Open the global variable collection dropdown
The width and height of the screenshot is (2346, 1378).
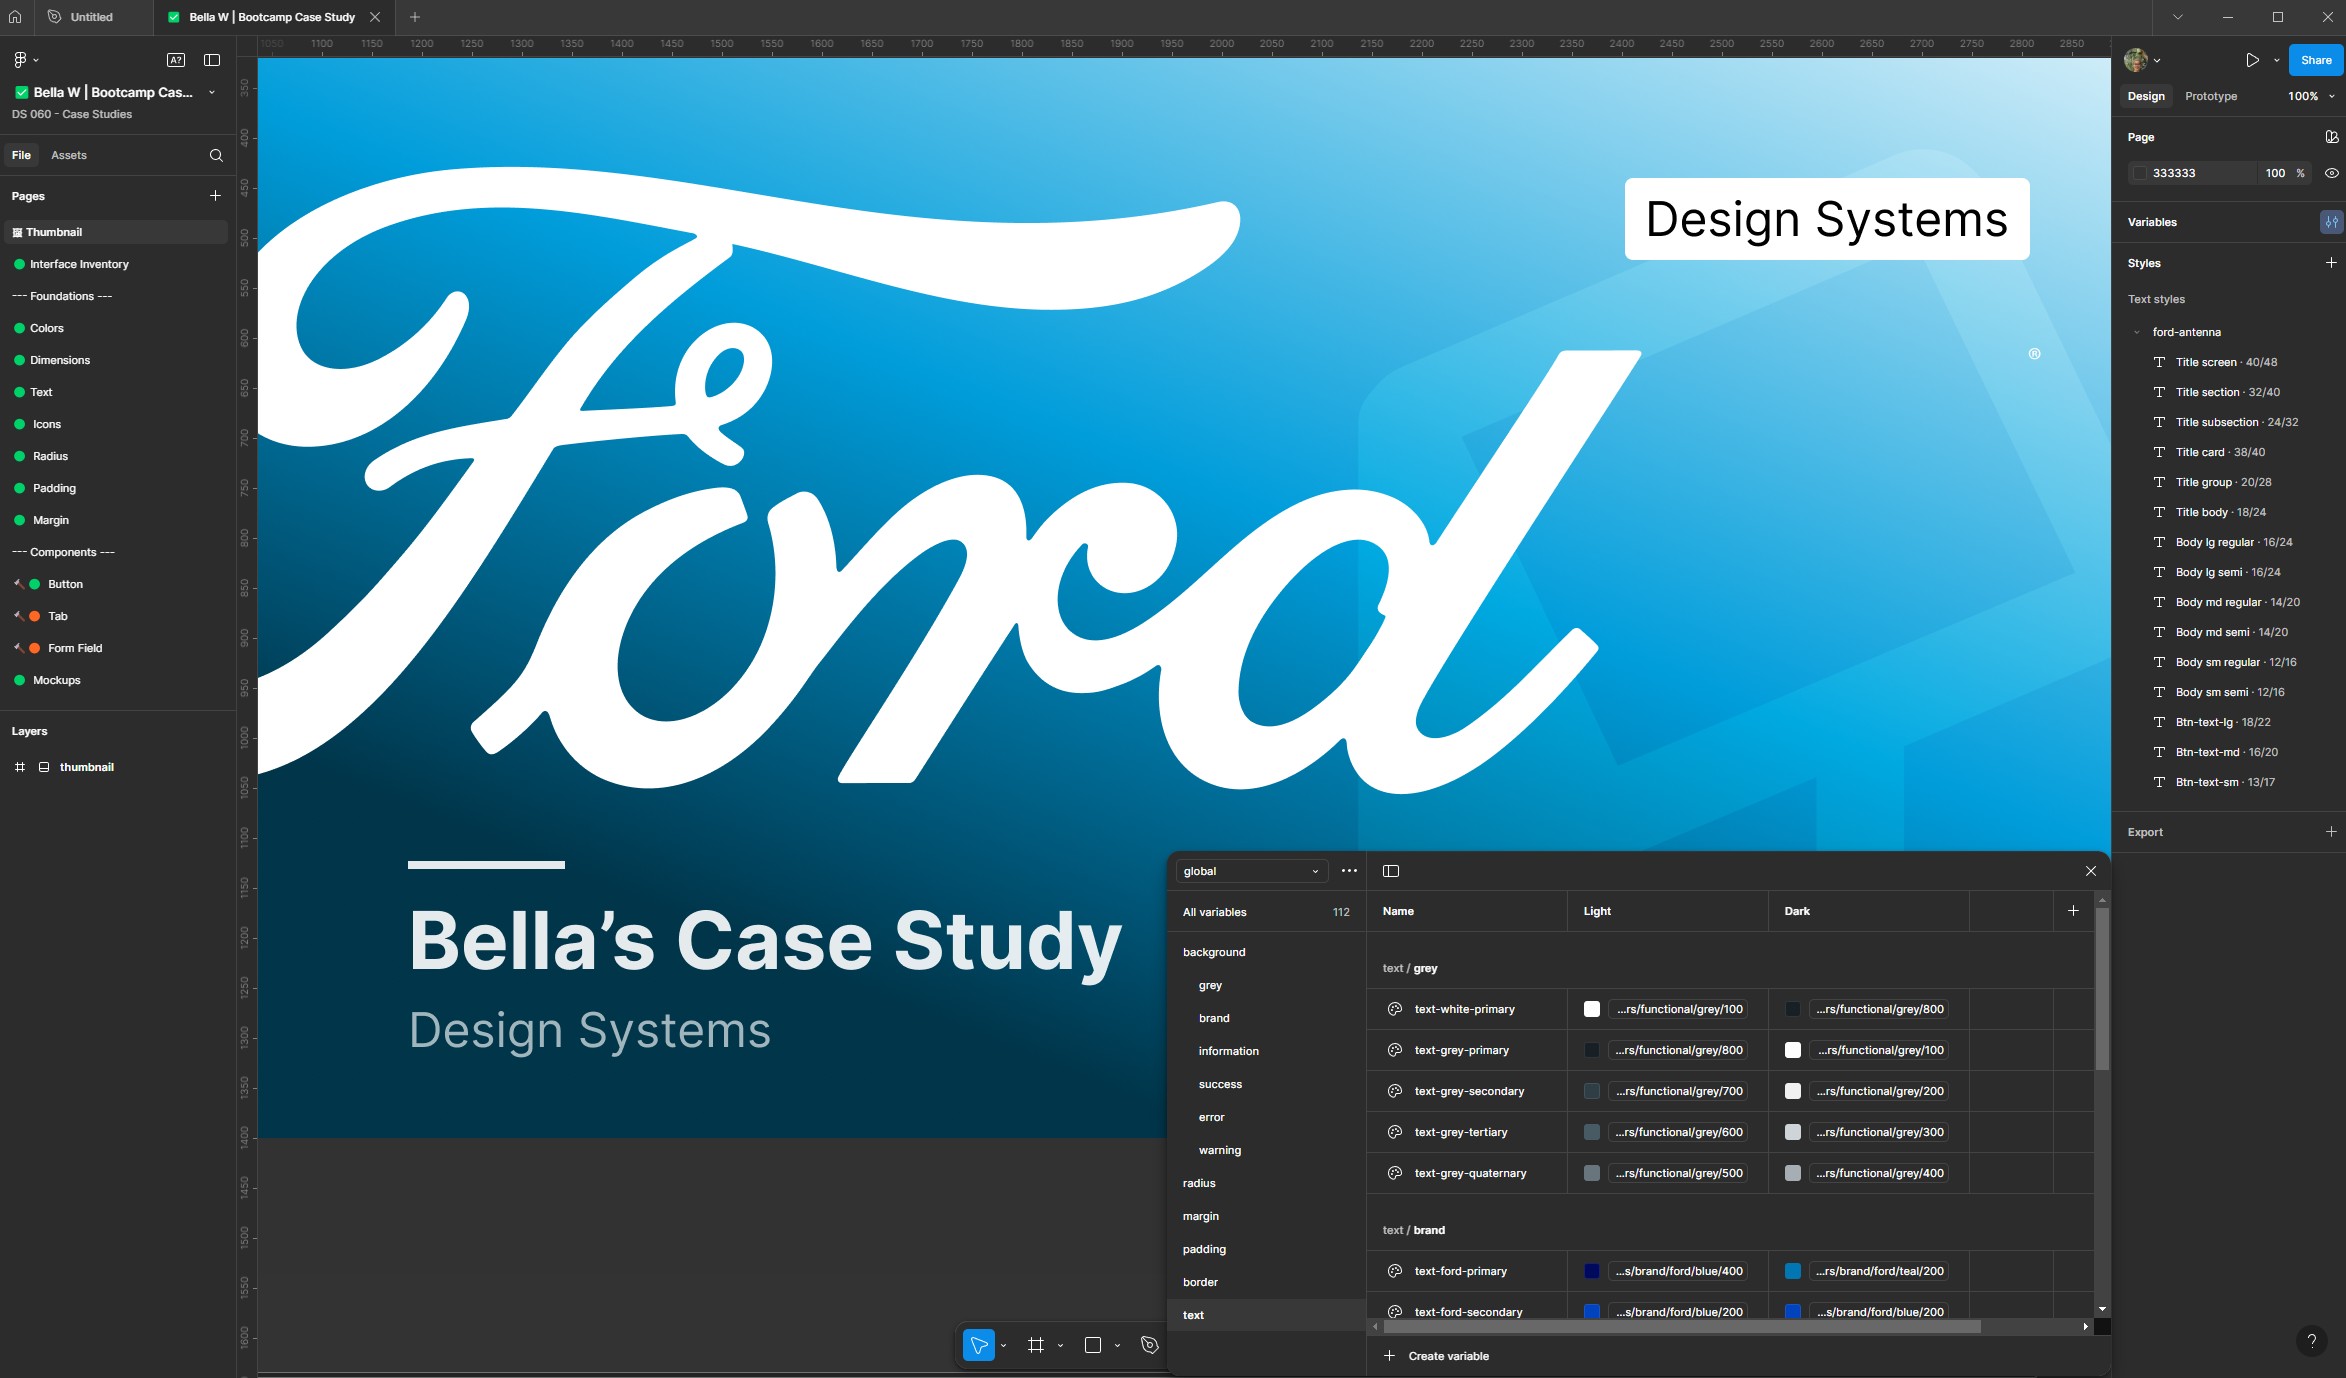coord(1250,870)
